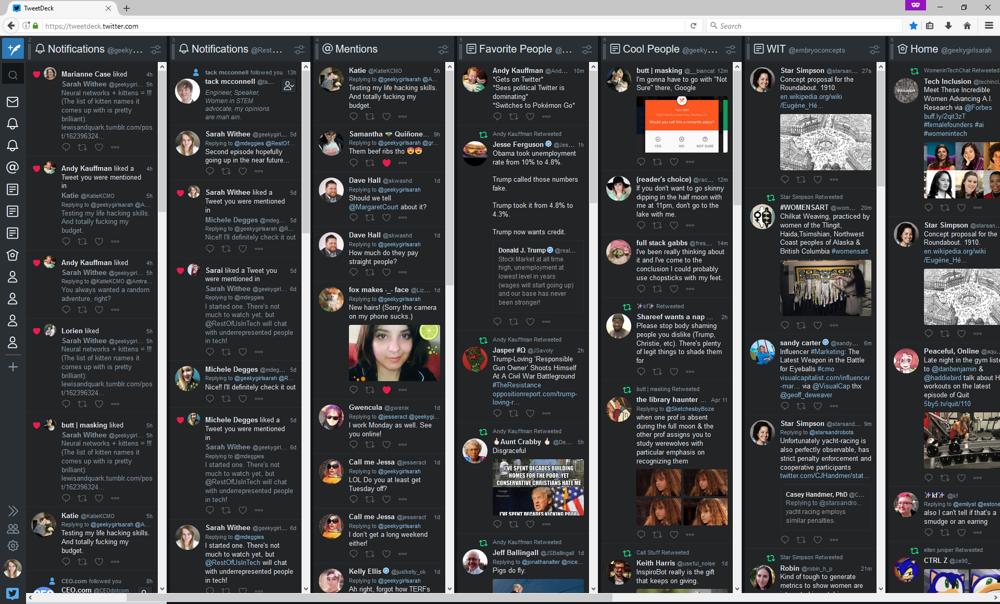The height and width of the screenshot is (604, 1000).
Task: Unlike Samantha Quiñones "Them beef ribs" tweet
Action: pyautogui.click(x=386, y=163)
